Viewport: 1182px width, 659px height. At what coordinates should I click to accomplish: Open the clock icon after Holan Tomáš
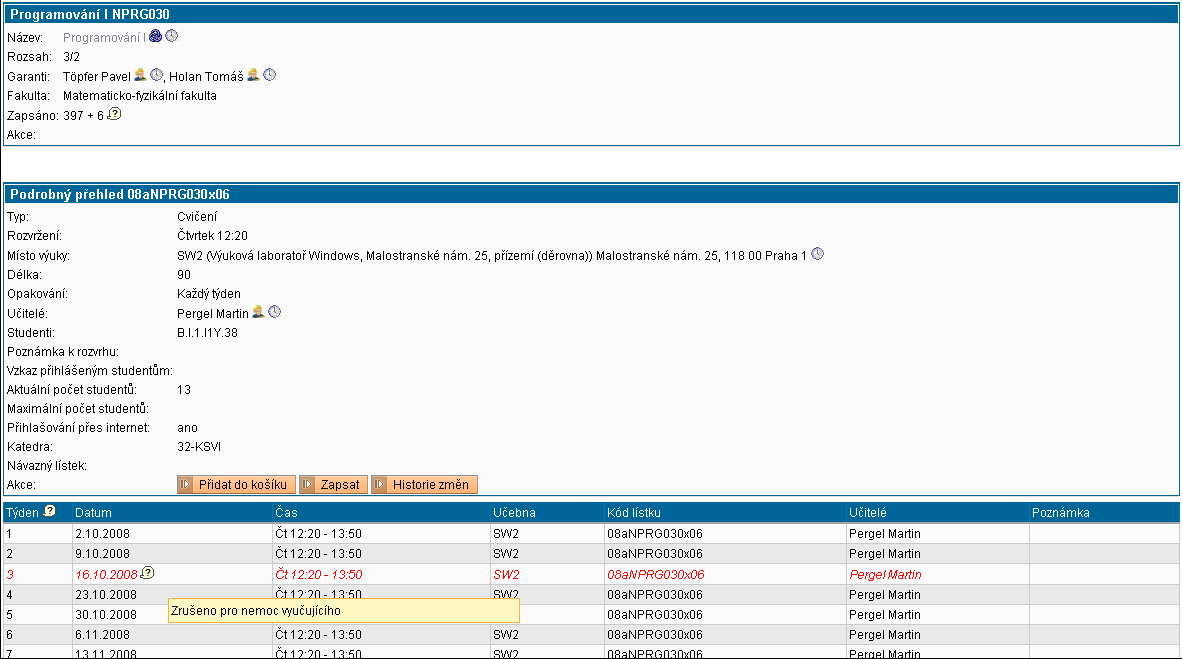pos(269,75)
